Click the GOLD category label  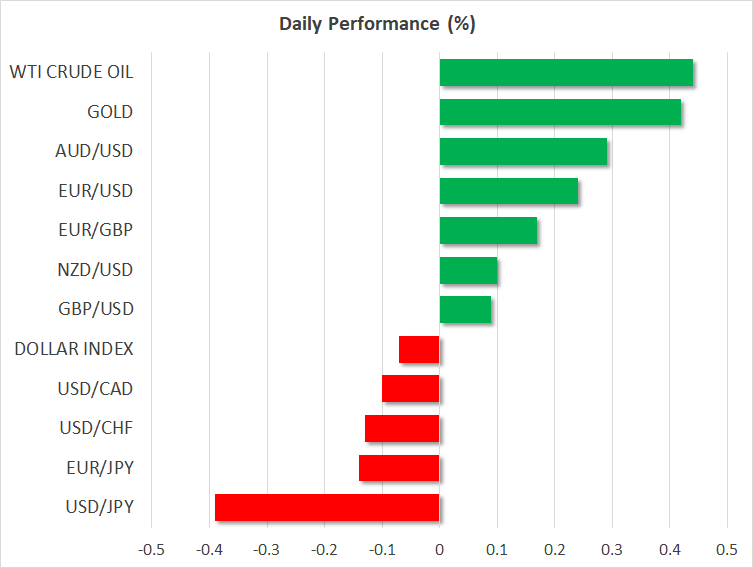pyautogui.click(x=111, y=112)
